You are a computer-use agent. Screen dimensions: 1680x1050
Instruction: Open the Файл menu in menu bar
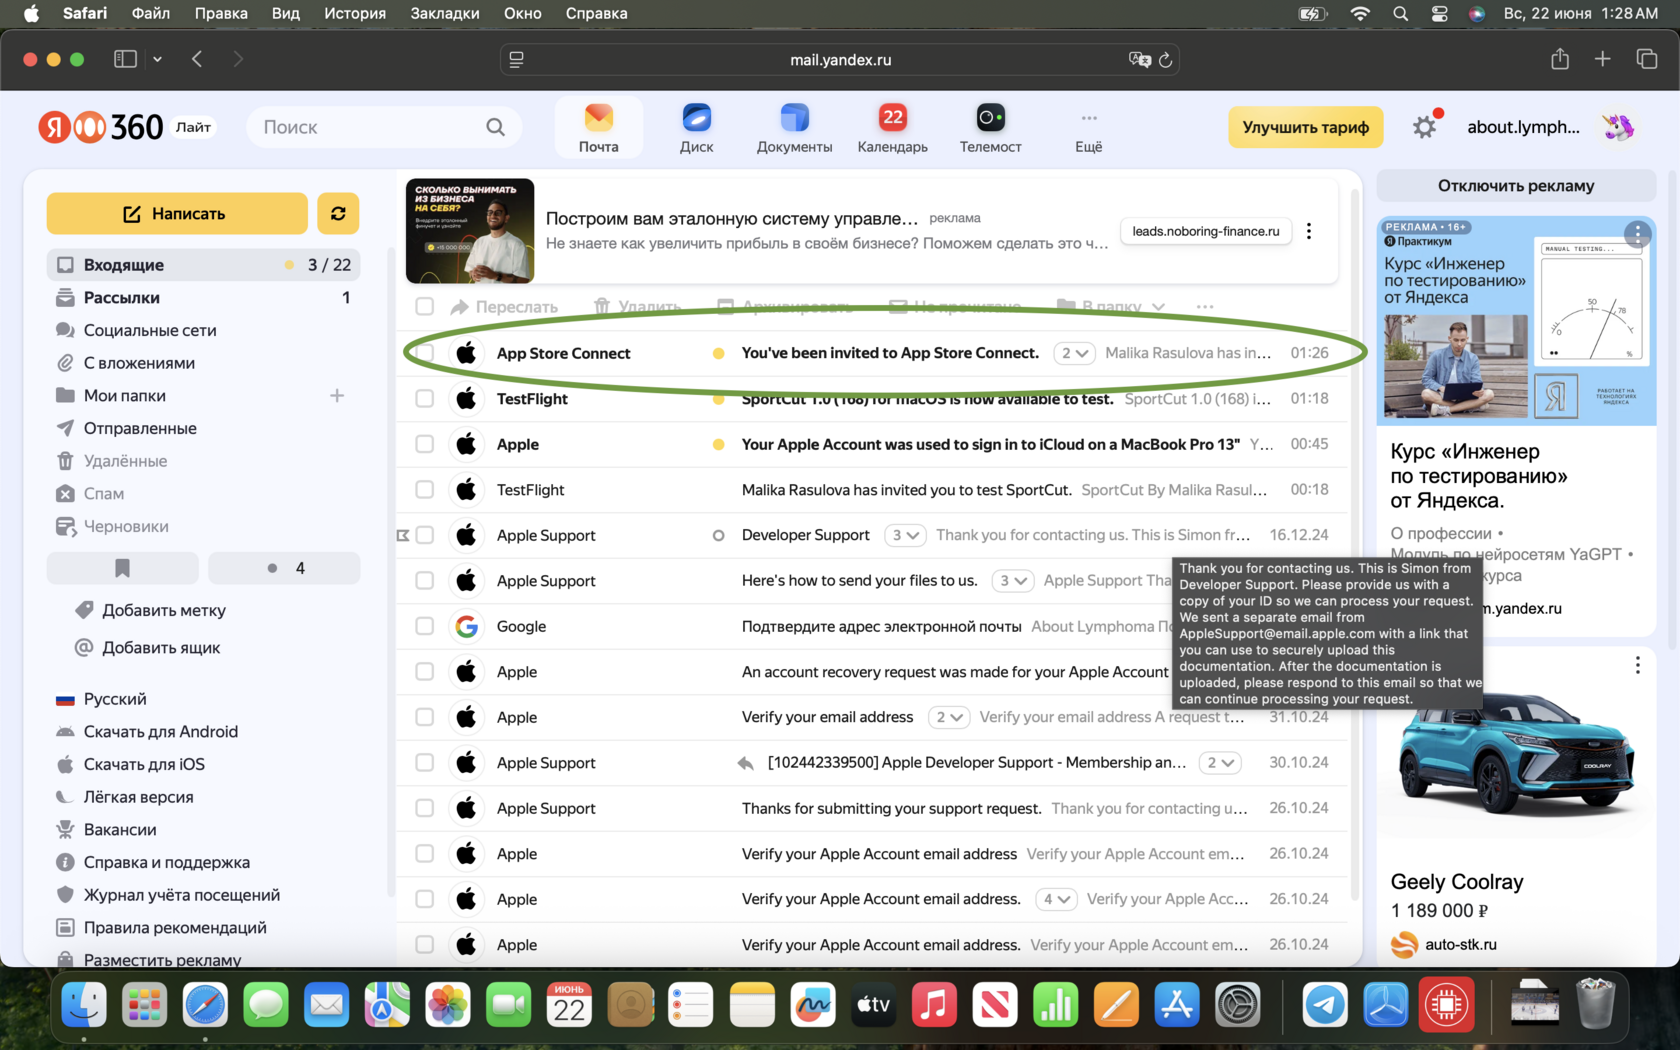[150, 13]
